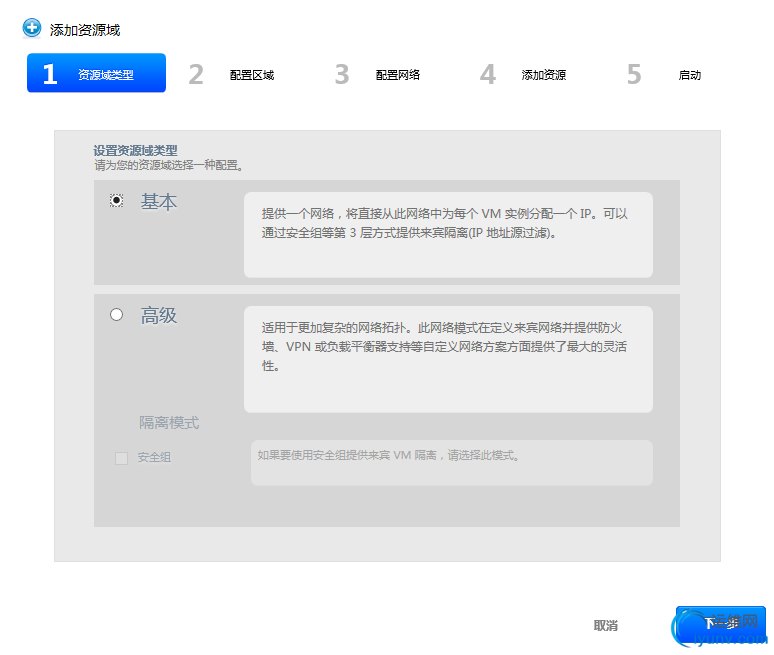This screenshot has width=774, height=655.
Task: Switch to the 配置区域 step
Action: pyautogui.click(x=252, y=75)
